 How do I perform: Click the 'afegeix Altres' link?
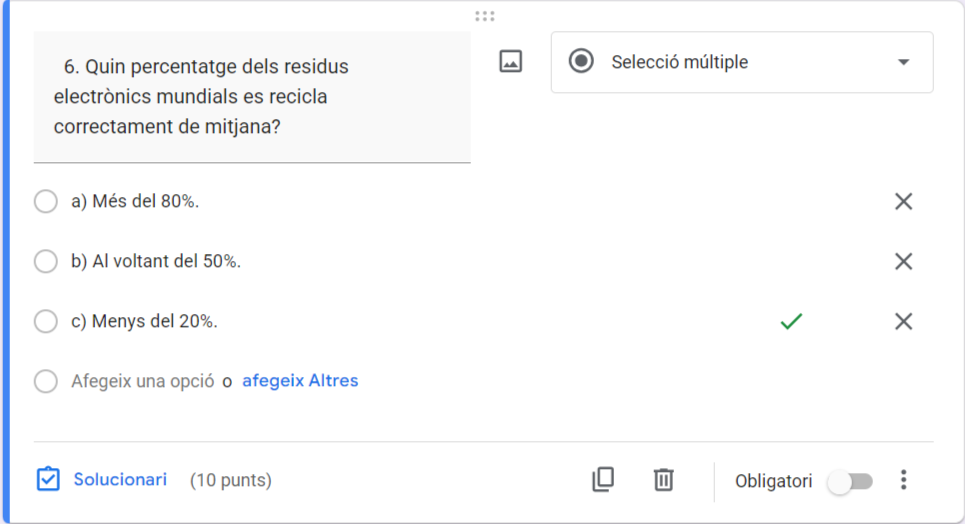click(300, 381)
